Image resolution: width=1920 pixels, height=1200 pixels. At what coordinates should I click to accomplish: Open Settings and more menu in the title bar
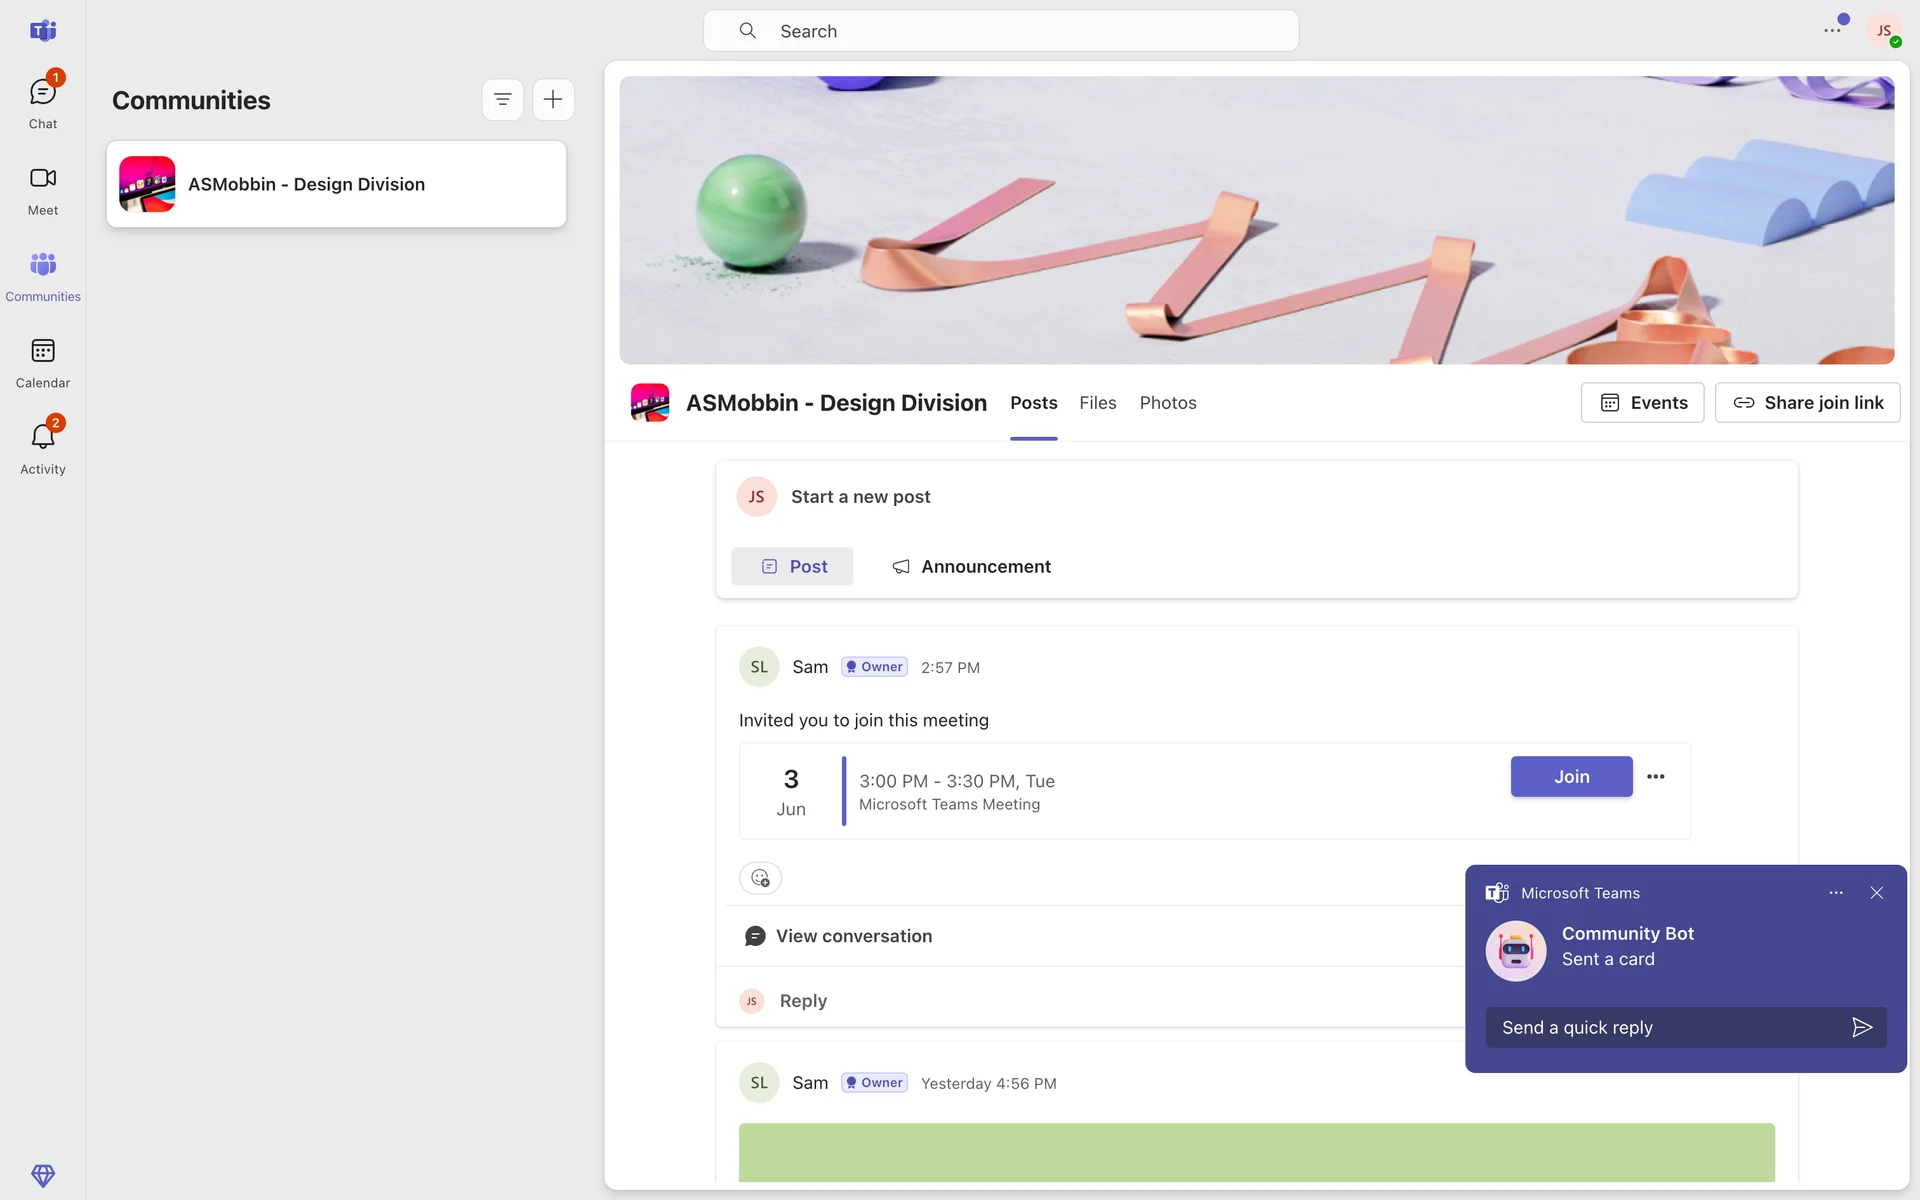1832,31
